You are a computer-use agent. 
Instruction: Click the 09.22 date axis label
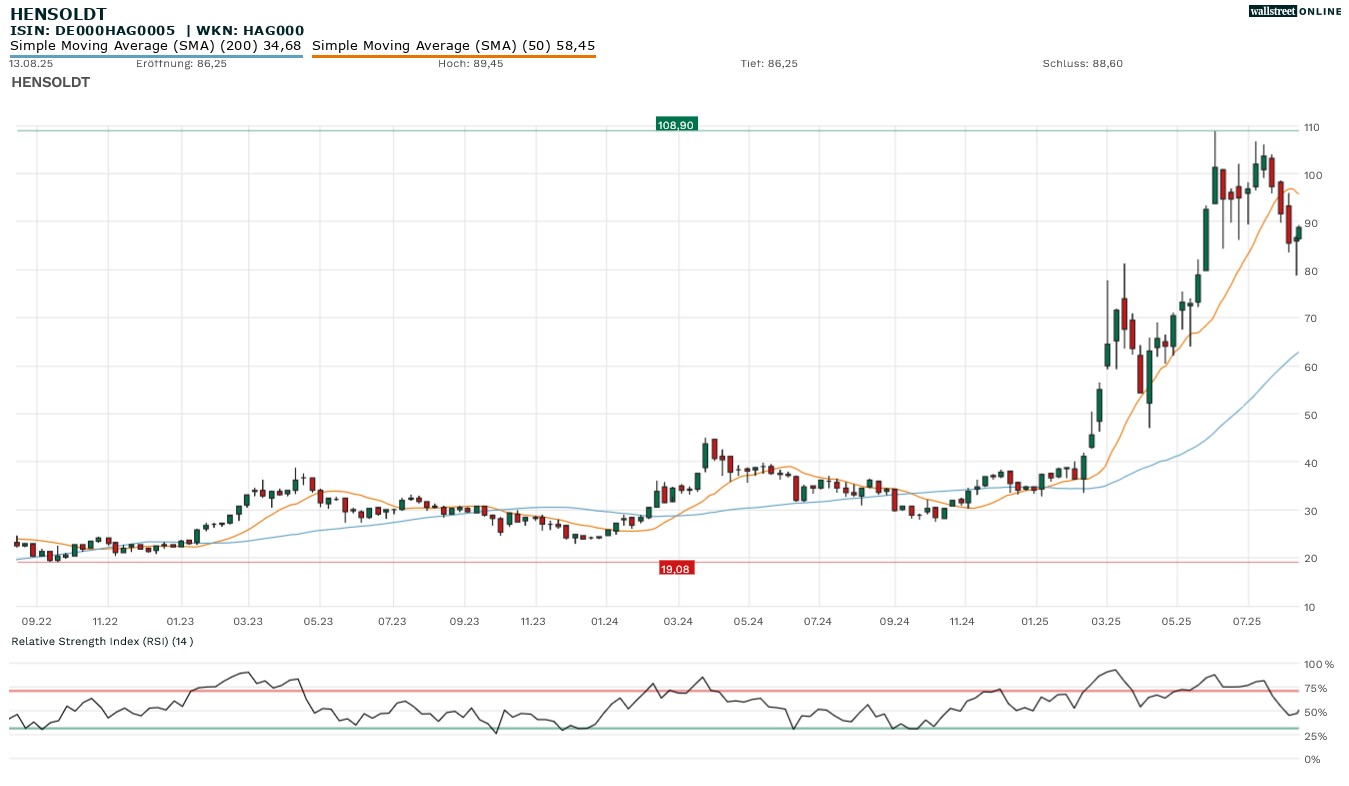(37, 622)
